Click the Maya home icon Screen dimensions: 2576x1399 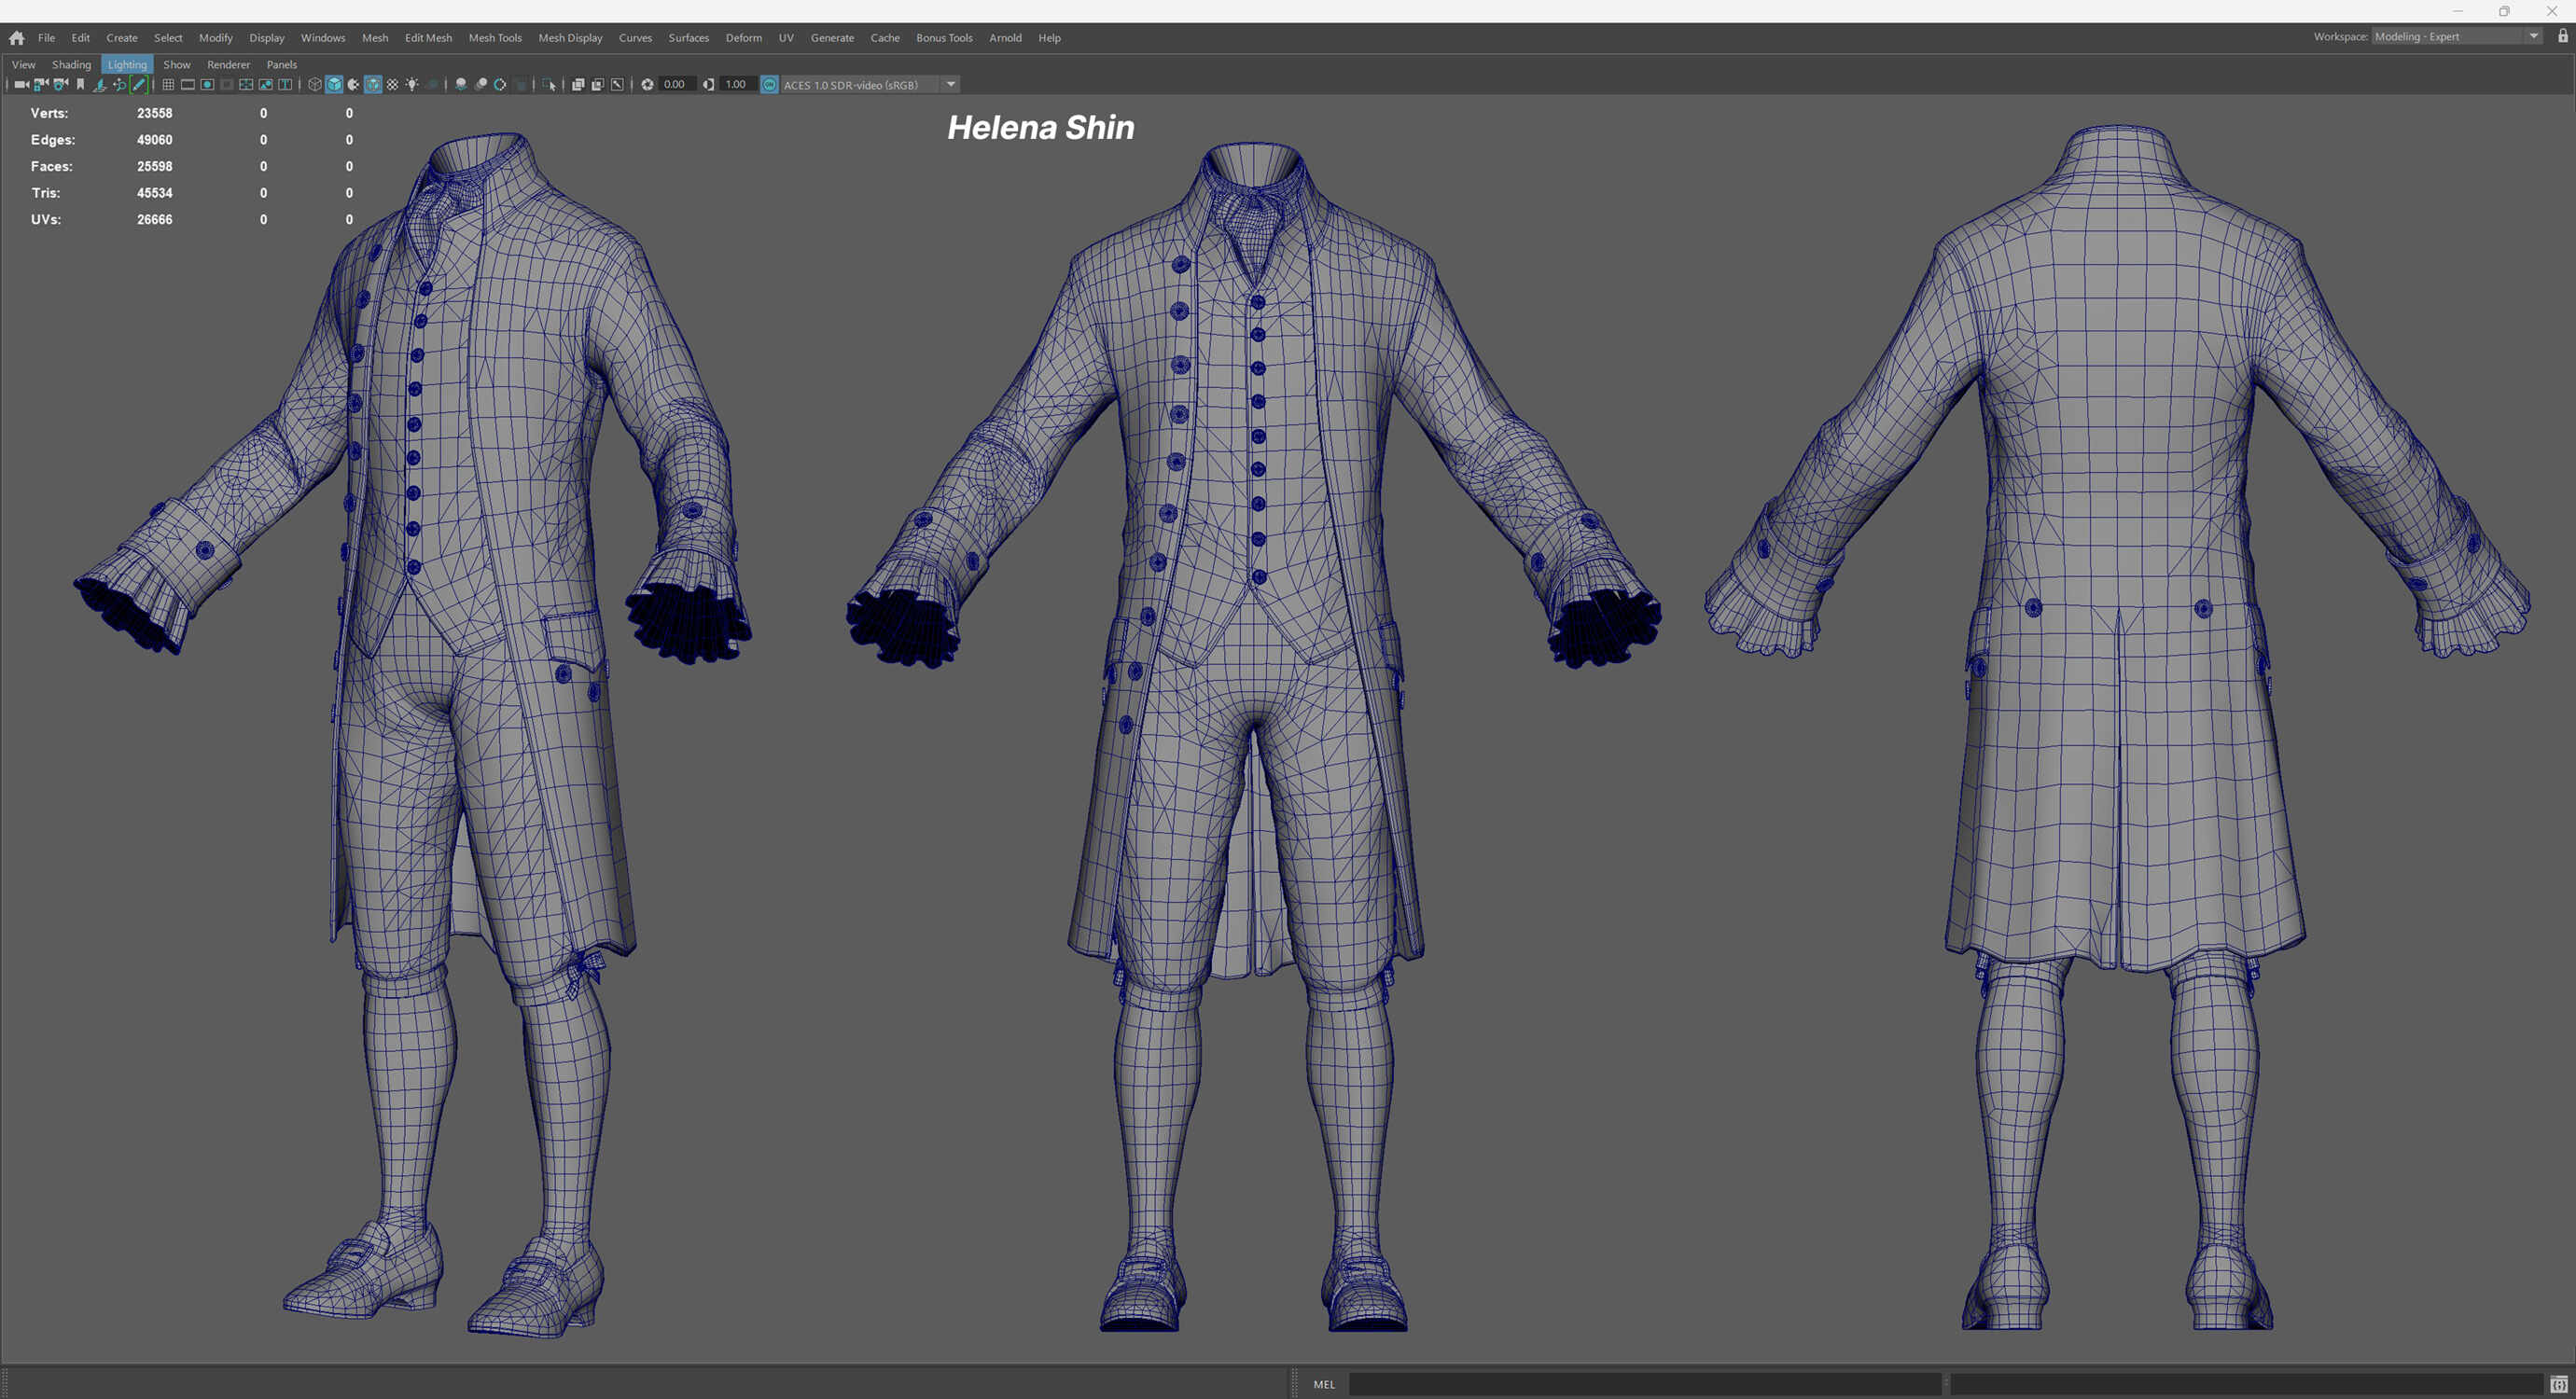point(17,38)
